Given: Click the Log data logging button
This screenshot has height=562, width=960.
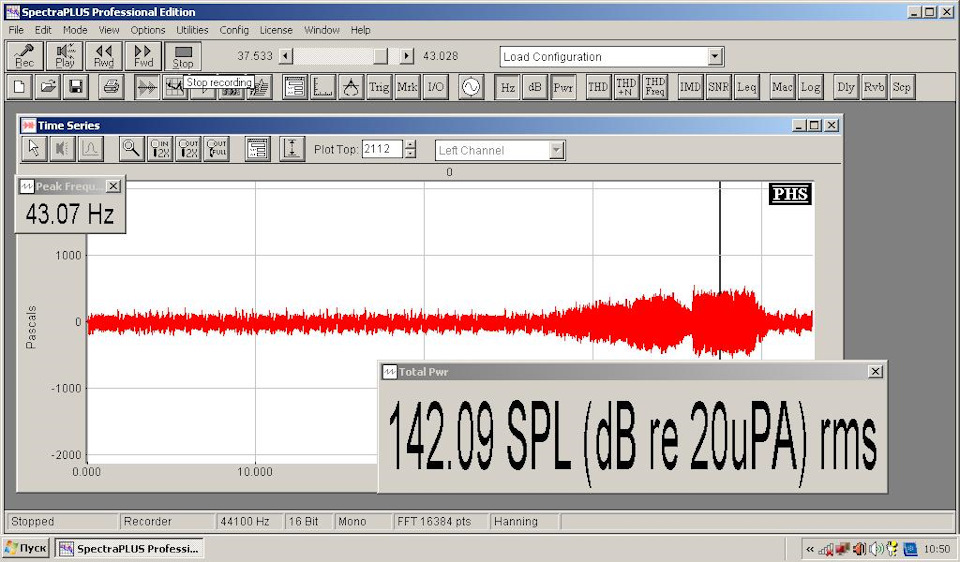Looking at the screenshot, I should point(810,87).
